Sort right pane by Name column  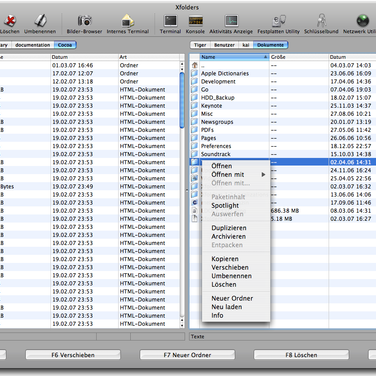click(234, 57)
